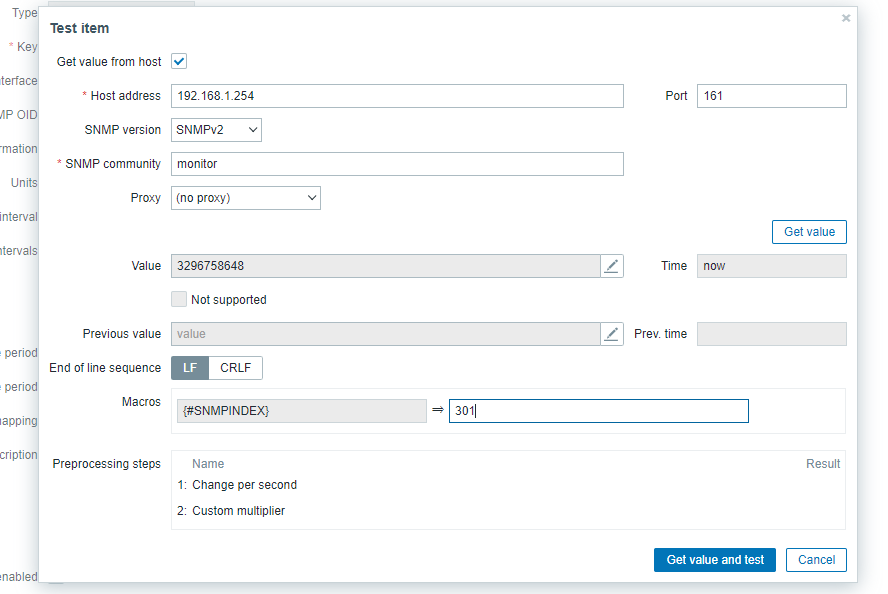Screen dimensions: 888x594
Task: Click the {#SNMPINDEX} macro value field
Action: pyautogui.click(x=598, y=411)
